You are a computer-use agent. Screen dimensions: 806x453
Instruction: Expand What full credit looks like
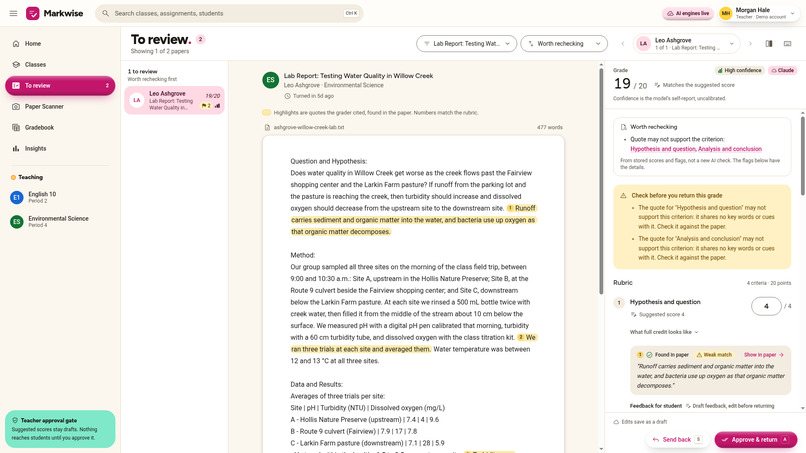coord(664,332)
